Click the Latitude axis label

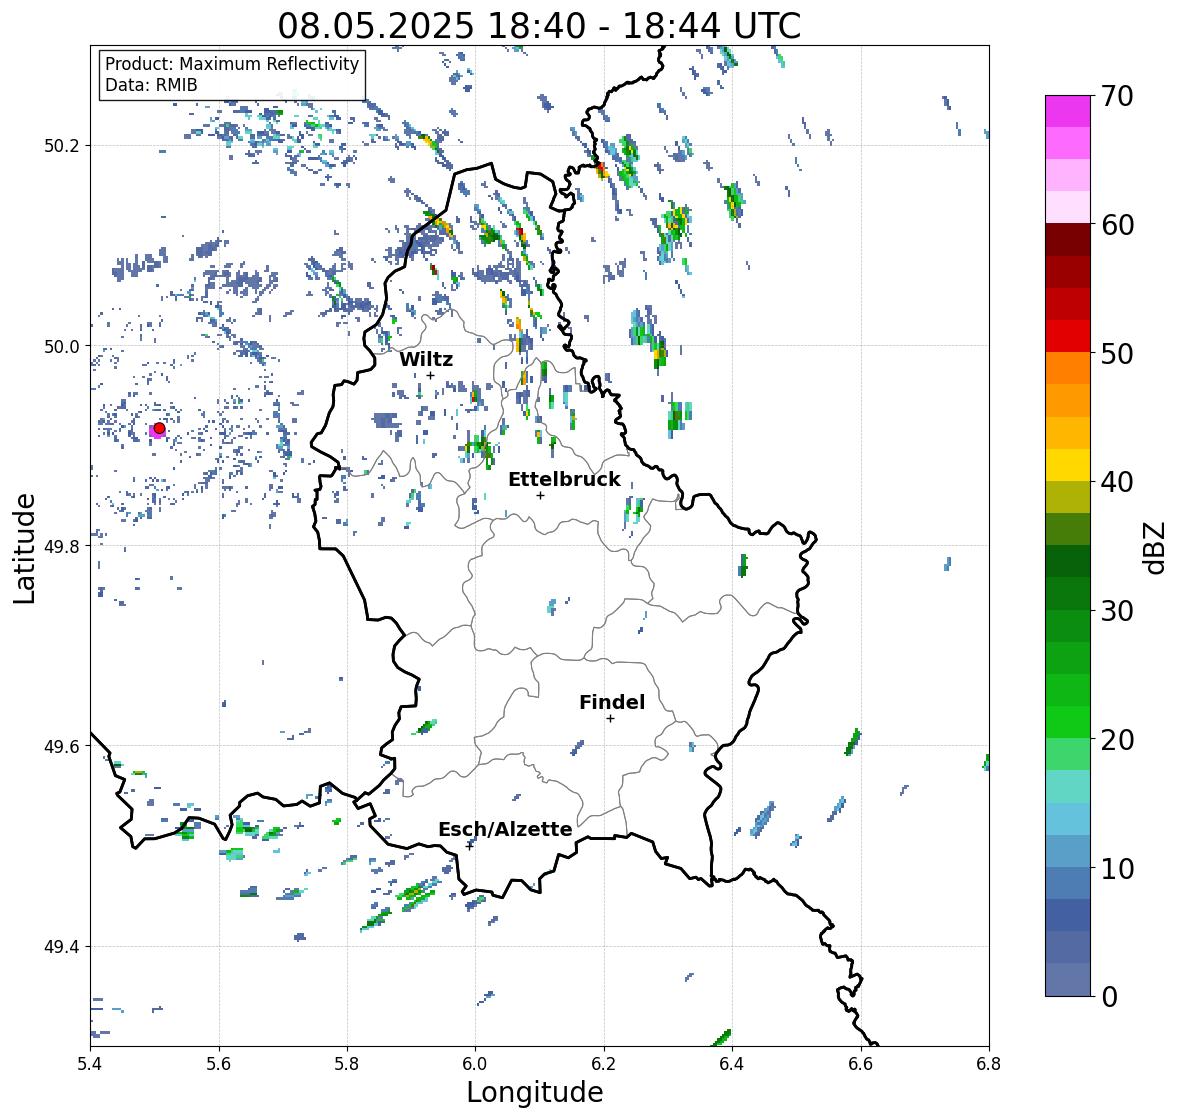point(25,548)
